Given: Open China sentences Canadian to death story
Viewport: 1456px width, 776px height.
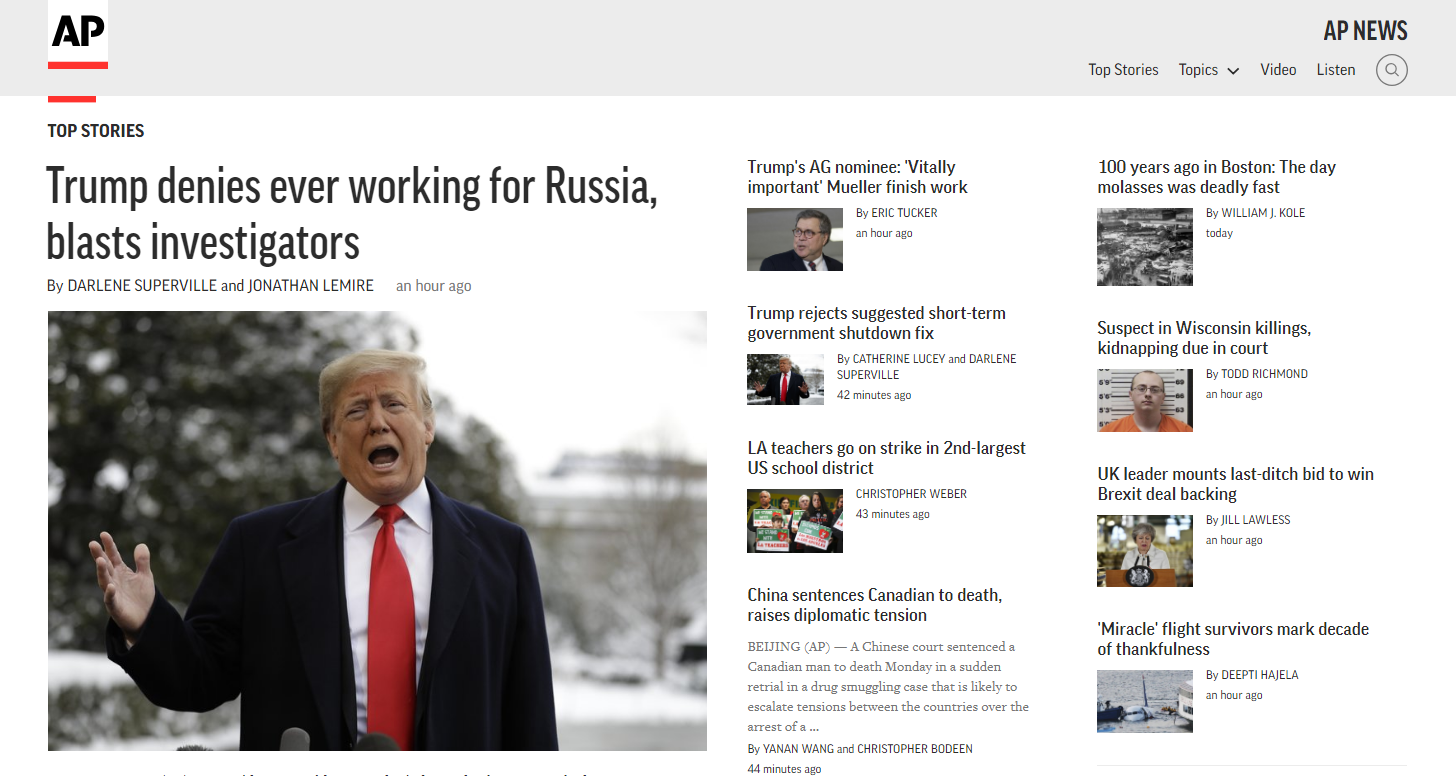Looking at the screenshot, I should point(874,605).
